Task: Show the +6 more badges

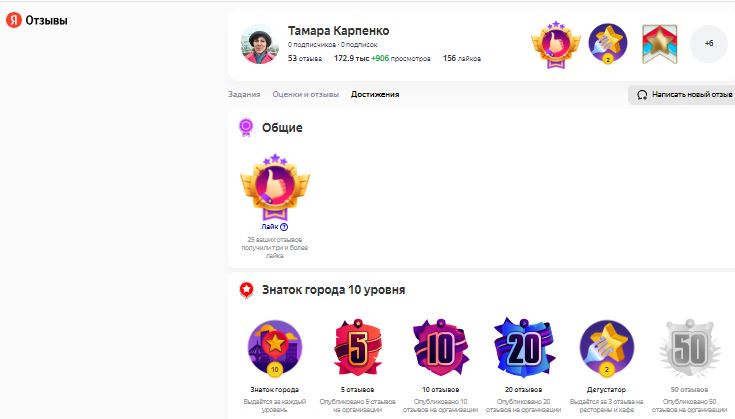Action: pos(709,44)
